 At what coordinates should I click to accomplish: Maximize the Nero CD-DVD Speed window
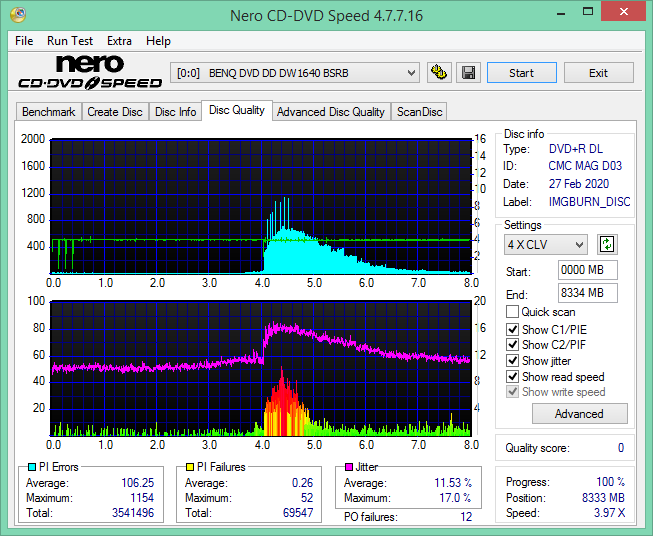click(x=588, y=12)
